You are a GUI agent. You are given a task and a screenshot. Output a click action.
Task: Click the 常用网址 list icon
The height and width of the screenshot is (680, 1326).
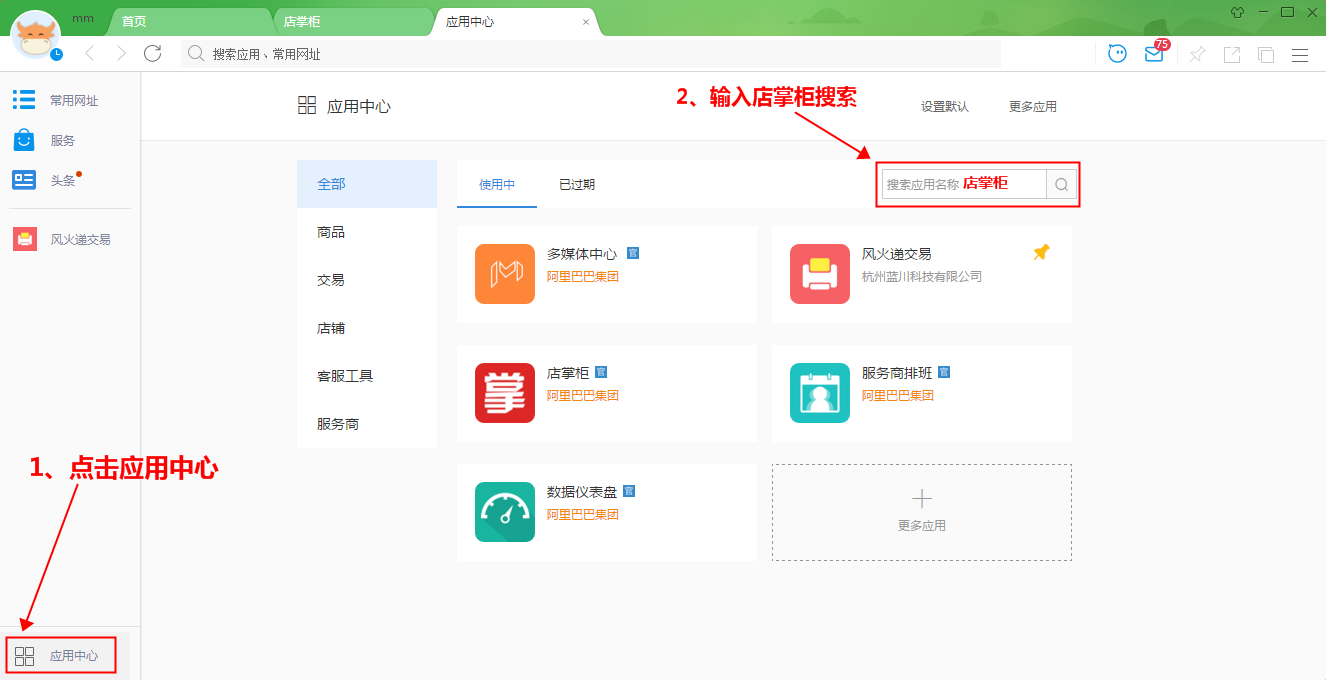coord(24,99)
